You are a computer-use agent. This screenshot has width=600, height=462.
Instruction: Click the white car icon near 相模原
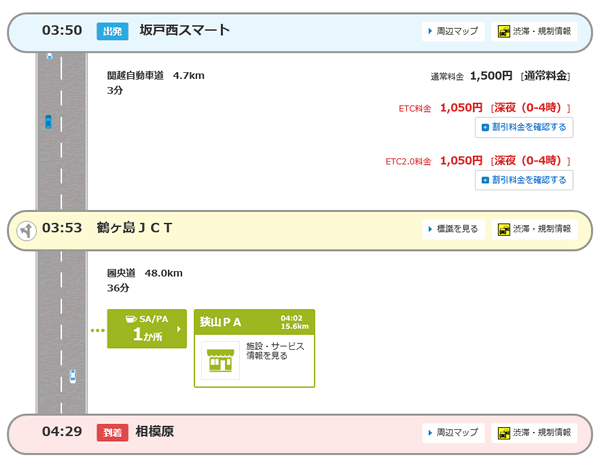pyautogui.click(x=72, y=377)
